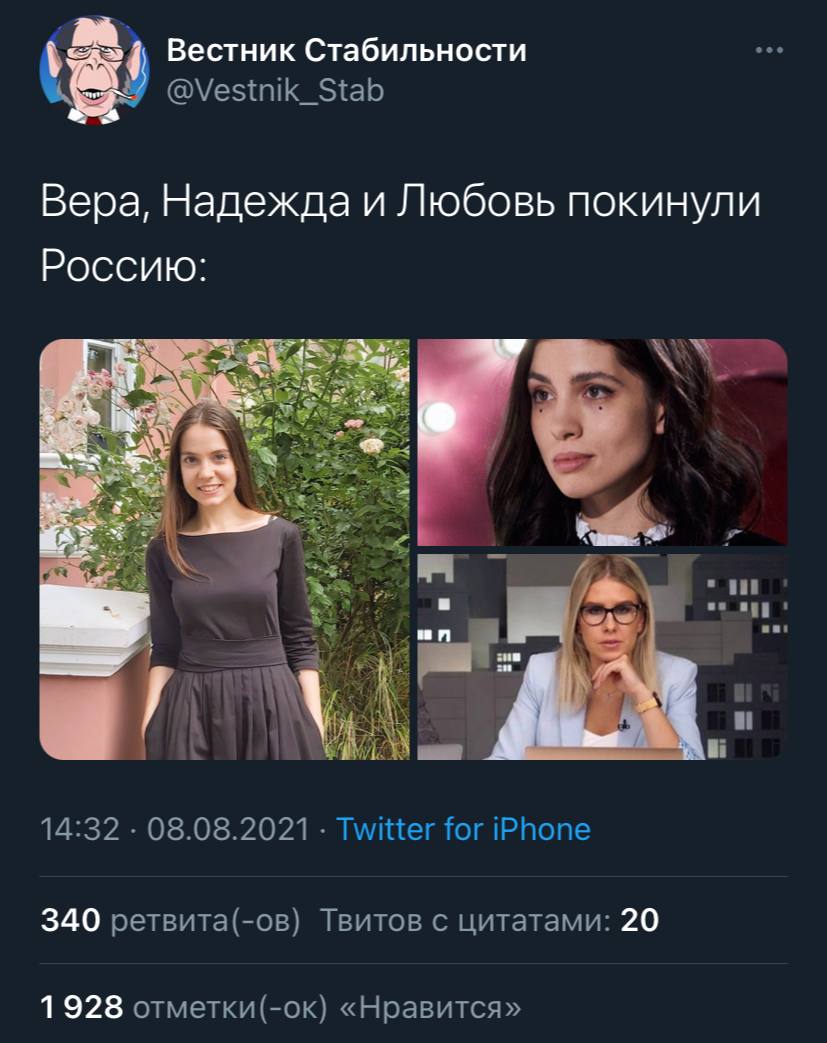
Task: Tap the word Россию in tweet text
Action: (124, 266)
